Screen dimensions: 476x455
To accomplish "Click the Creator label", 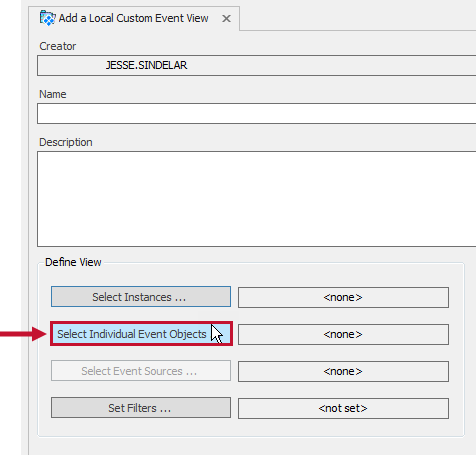I will click(x=58, y=46).
